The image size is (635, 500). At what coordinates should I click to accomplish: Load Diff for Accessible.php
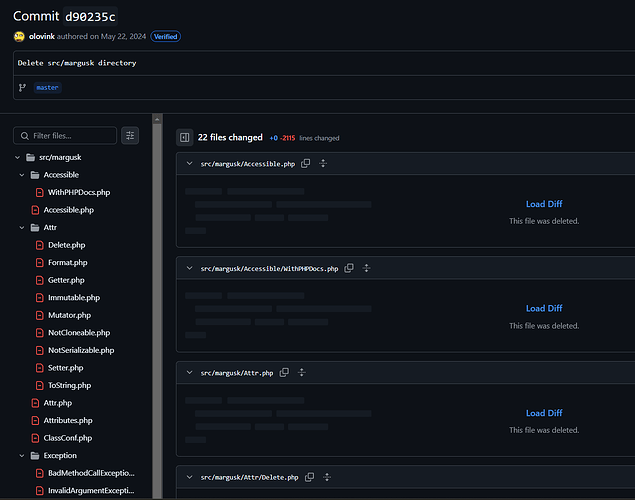coord(544,204)
